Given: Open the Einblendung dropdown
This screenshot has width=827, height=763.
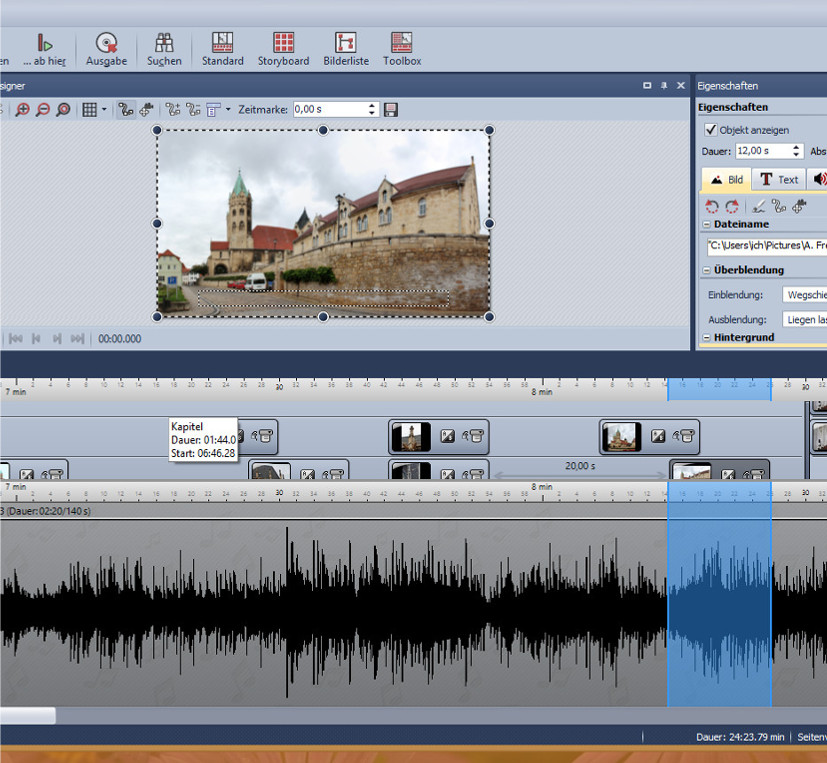Looking at the screenshot, I should [x=804, y=295].
